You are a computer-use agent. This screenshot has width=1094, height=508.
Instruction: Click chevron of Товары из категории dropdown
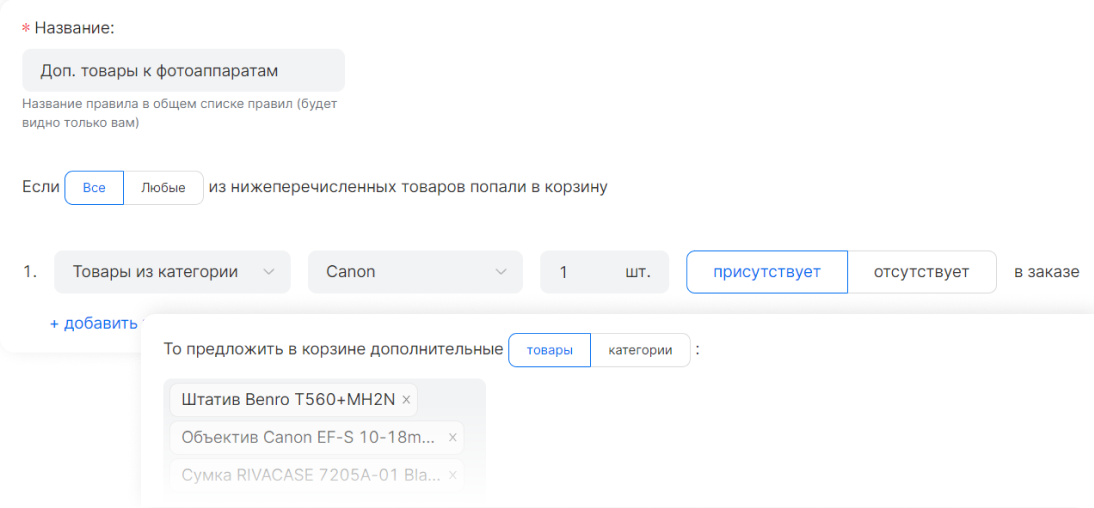tap(268, 272)
